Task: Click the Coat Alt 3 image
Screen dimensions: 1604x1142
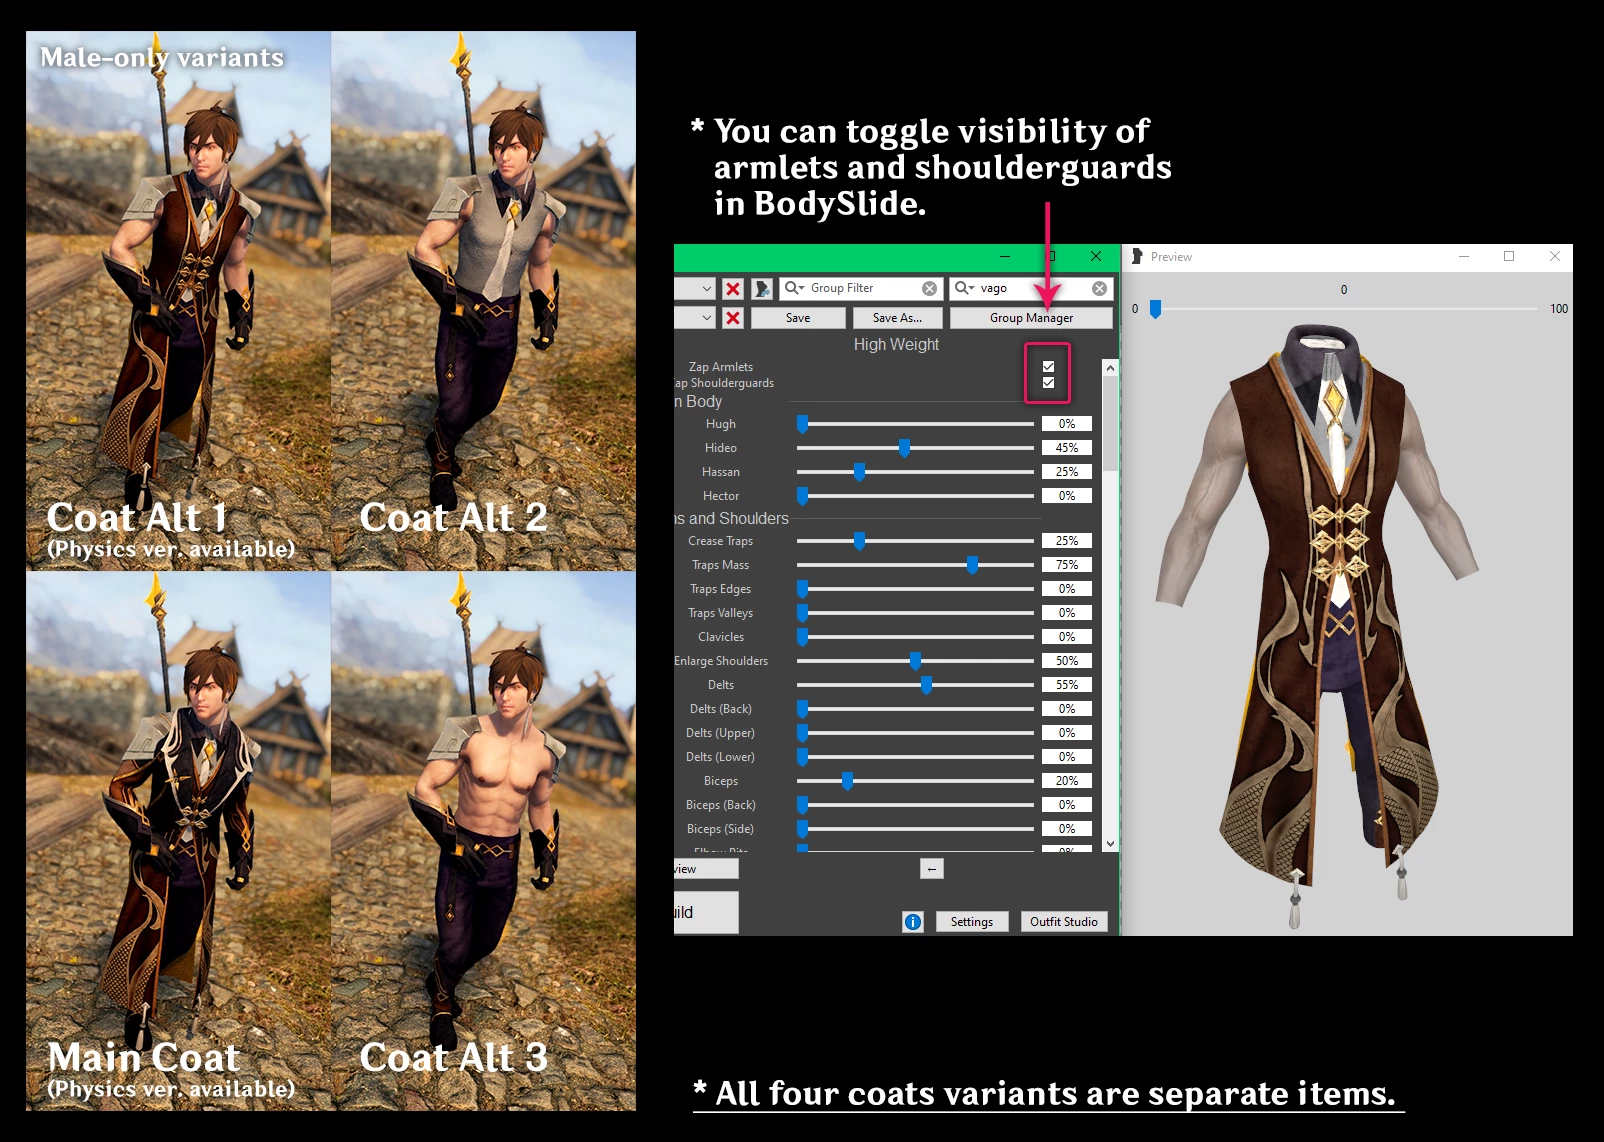Action: click(x=483, y=841)
